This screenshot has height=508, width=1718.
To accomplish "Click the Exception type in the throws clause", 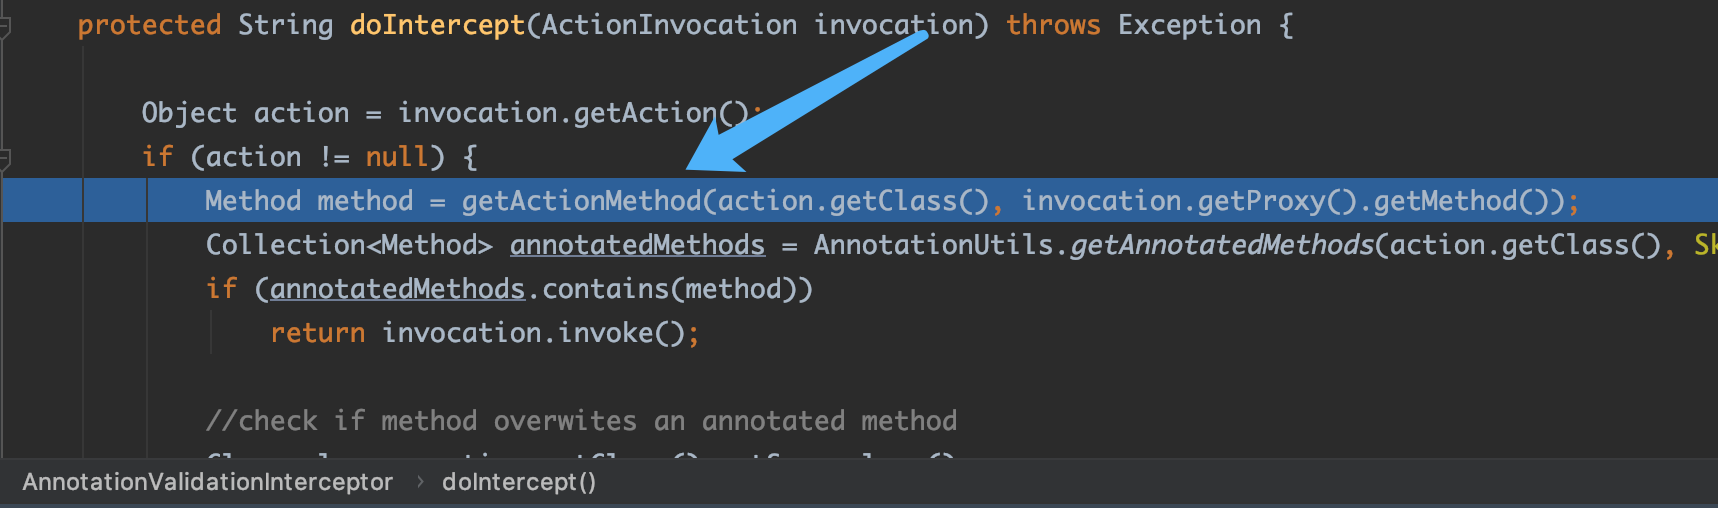I will point(1189,25).
